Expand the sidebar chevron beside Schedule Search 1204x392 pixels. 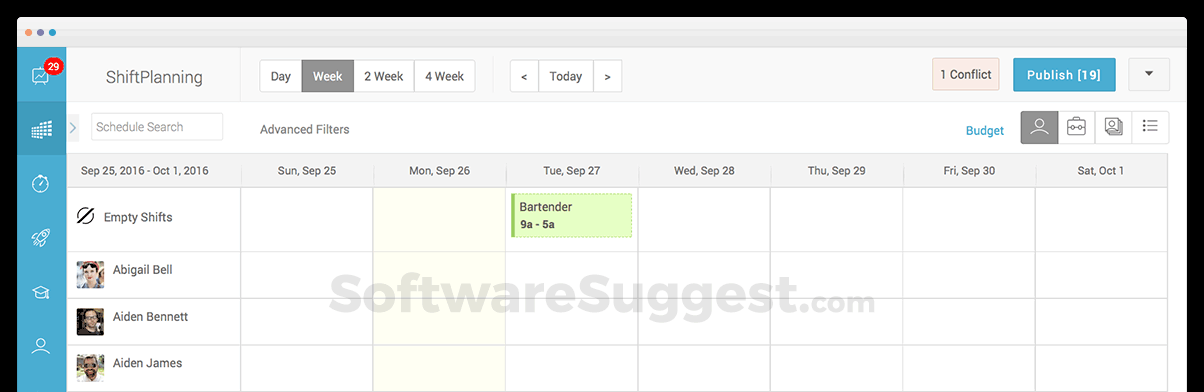tap(74, 127)
